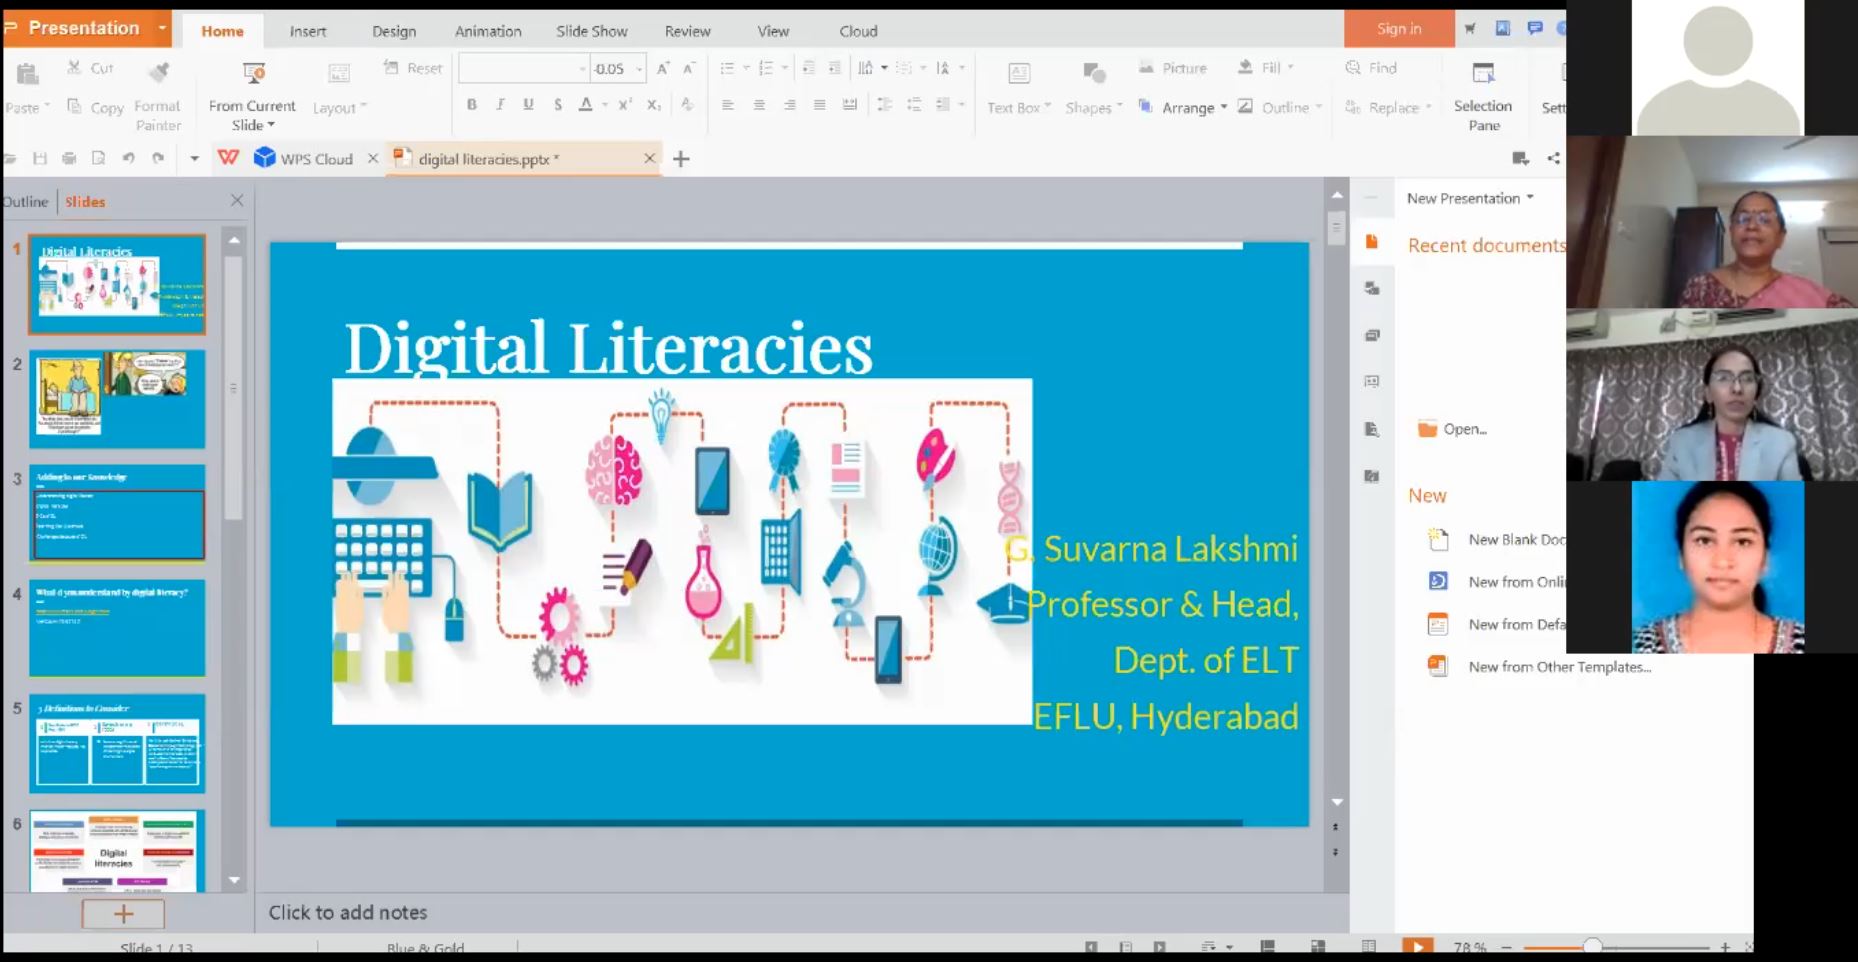Viewport: 1858px width, 962px height.
Task: Click the Format Painter brush icon
Action: pyautogui.click(x=158, y=72)
